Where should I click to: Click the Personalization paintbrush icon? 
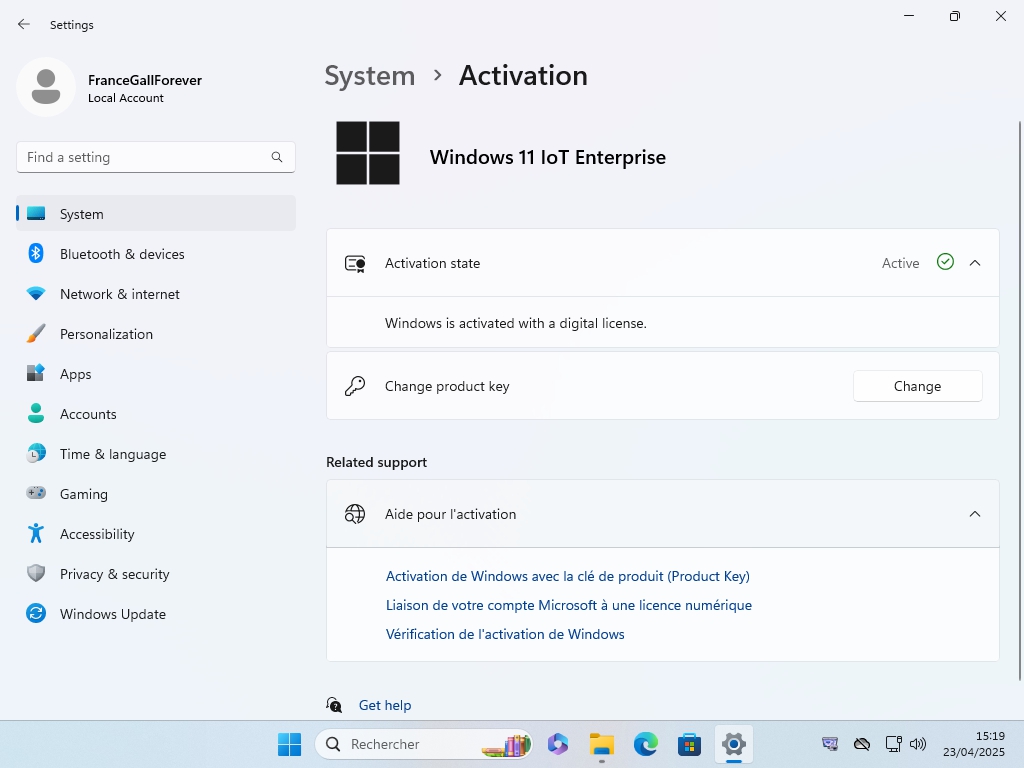[x=36, y=334]
